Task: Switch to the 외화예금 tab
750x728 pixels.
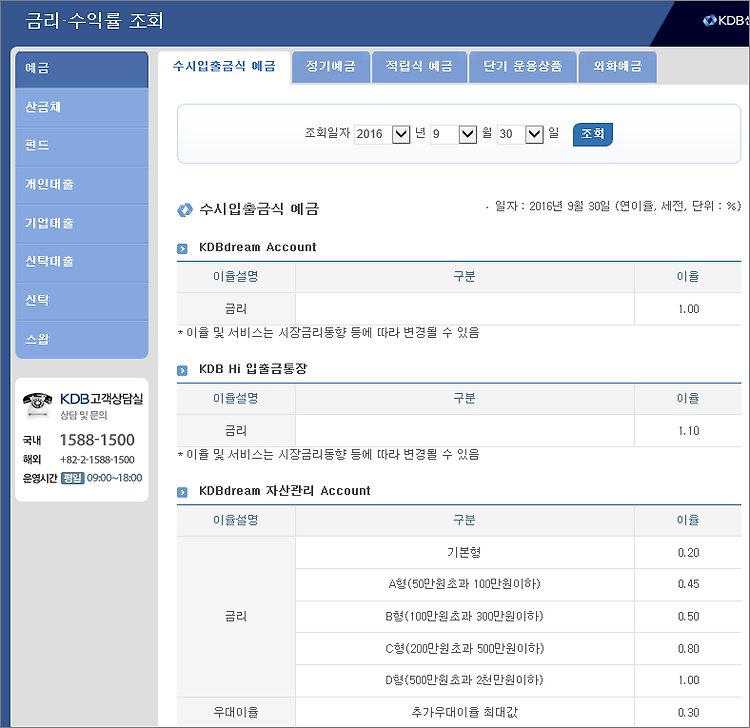Action: click(618, 66)
